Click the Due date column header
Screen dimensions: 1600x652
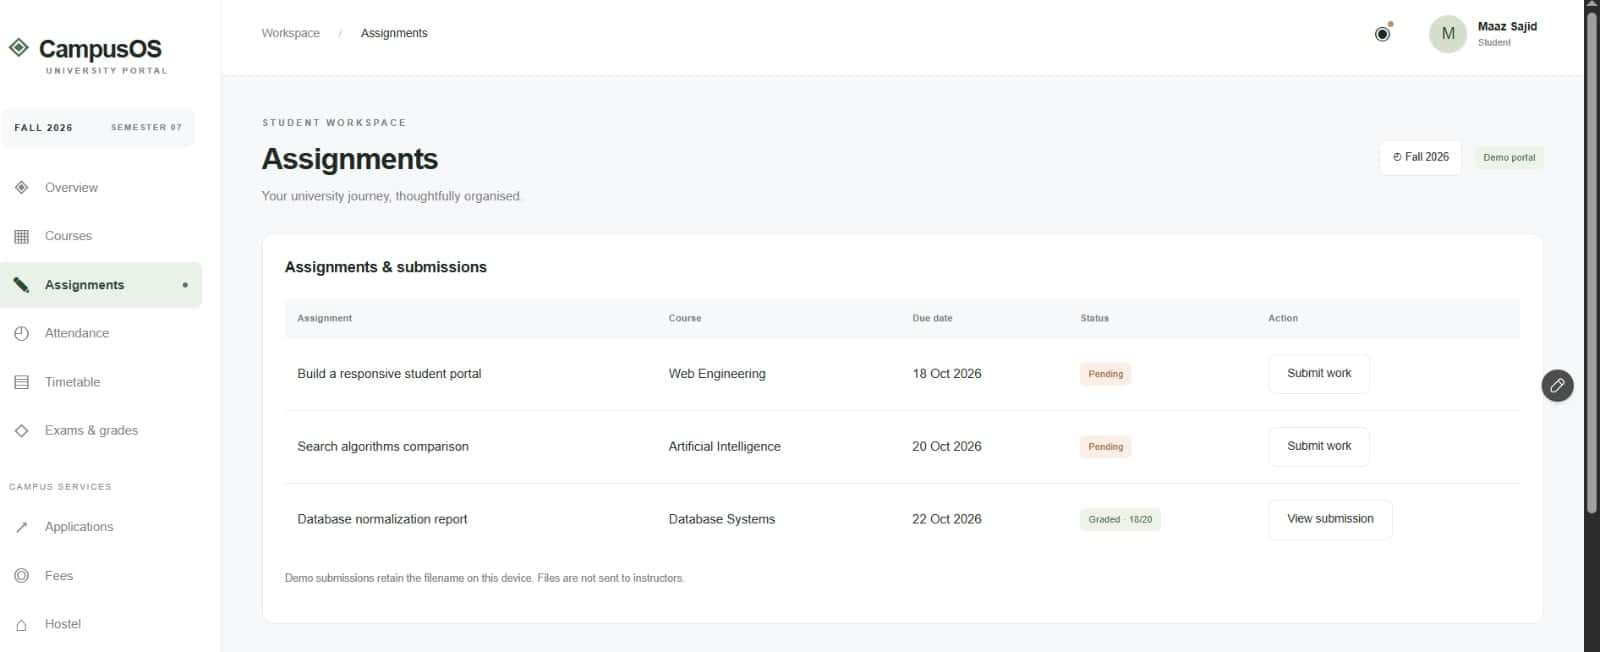932,318
